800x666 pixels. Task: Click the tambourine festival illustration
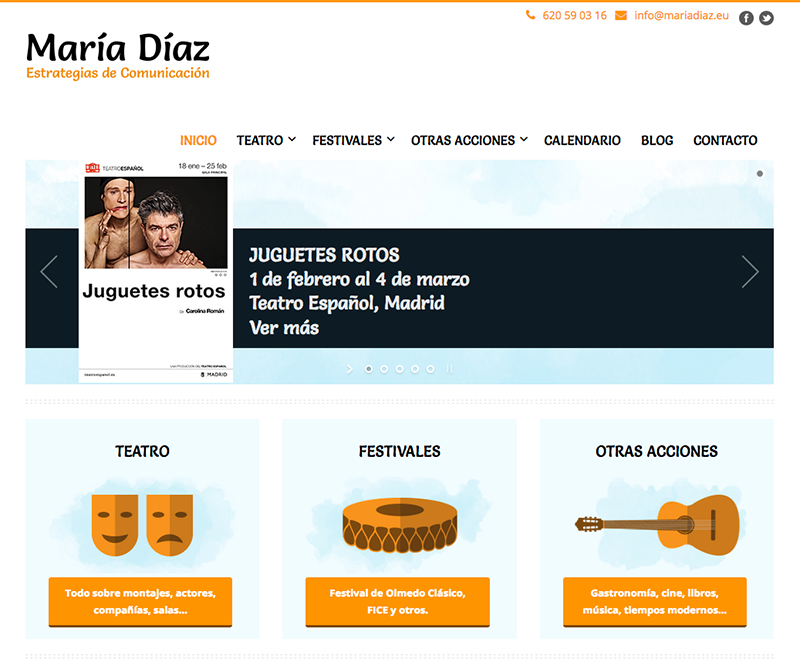pos(399,525)
